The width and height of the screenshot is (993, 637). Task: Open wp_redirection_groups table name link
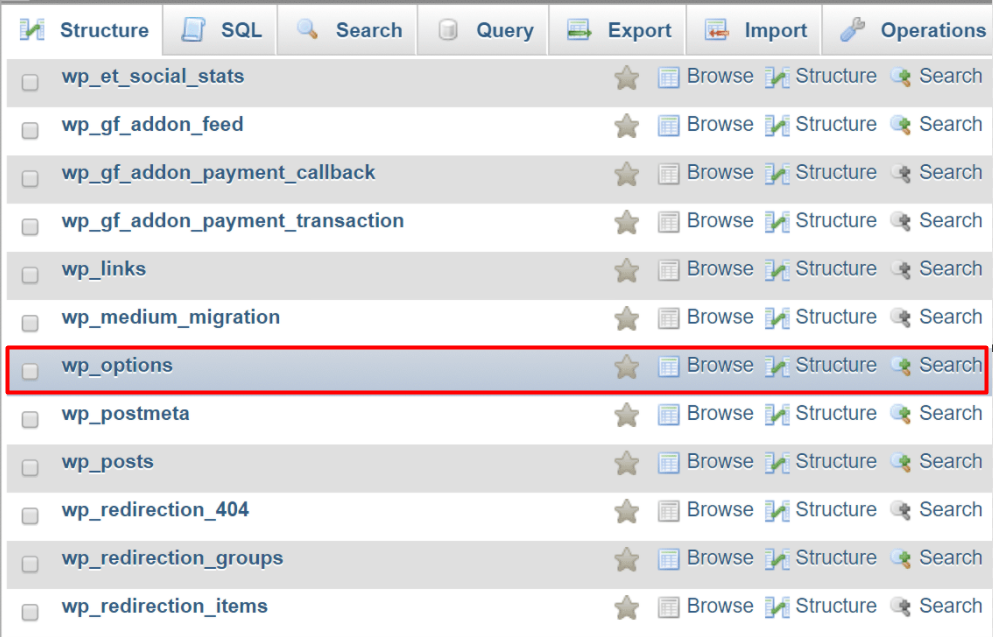tap(172, 558)
